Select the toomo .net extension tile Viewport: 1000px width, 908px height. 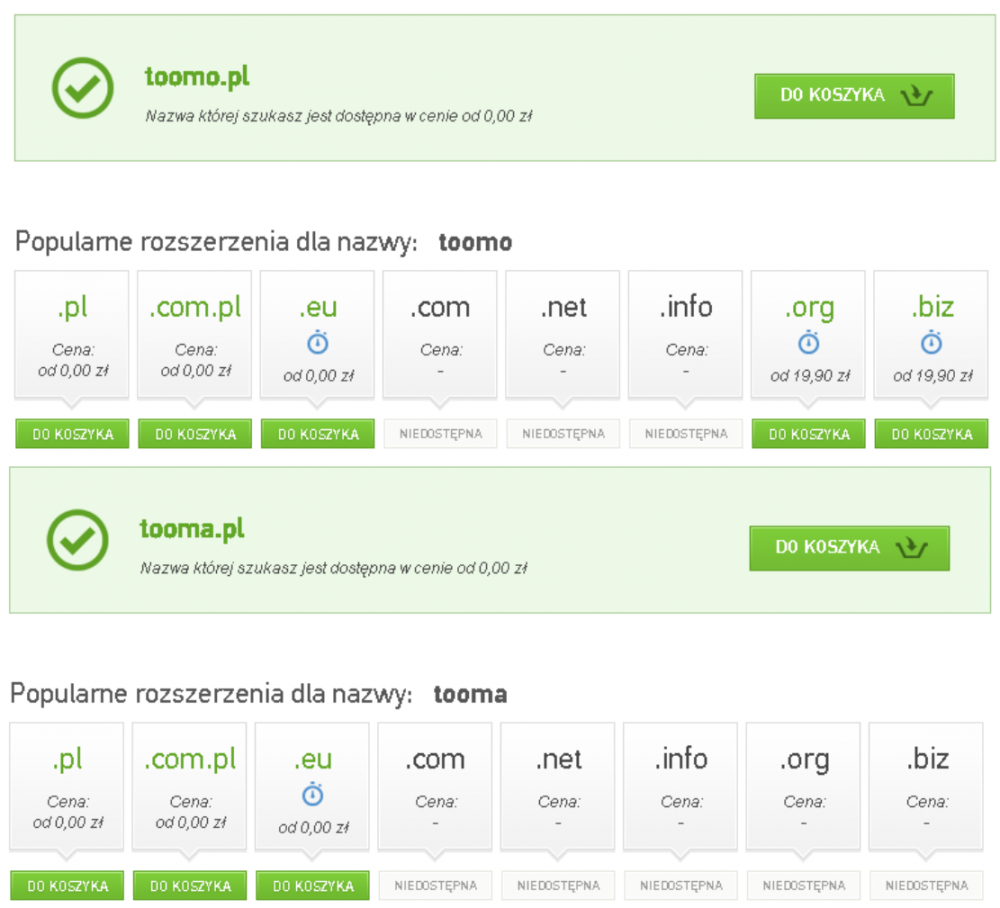tap(563, 334)
